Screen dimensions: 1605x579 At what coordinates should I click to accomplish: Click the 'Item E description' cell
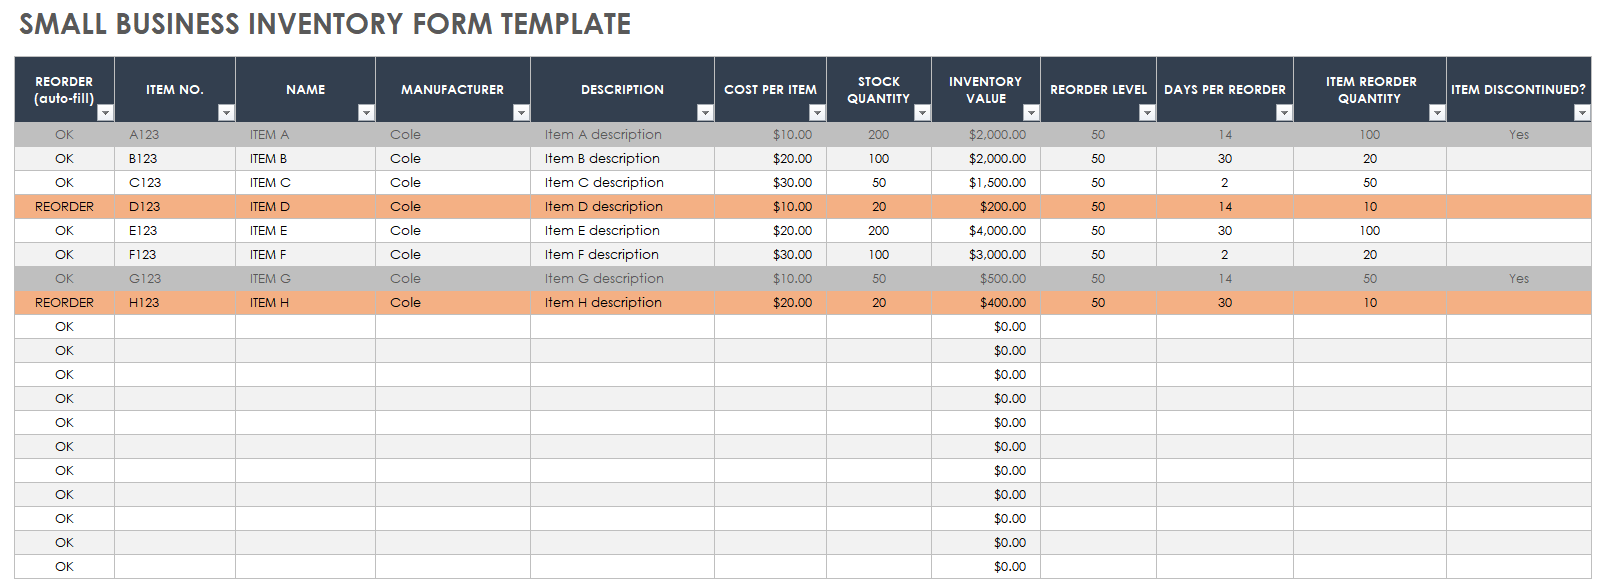coord(621,231)
